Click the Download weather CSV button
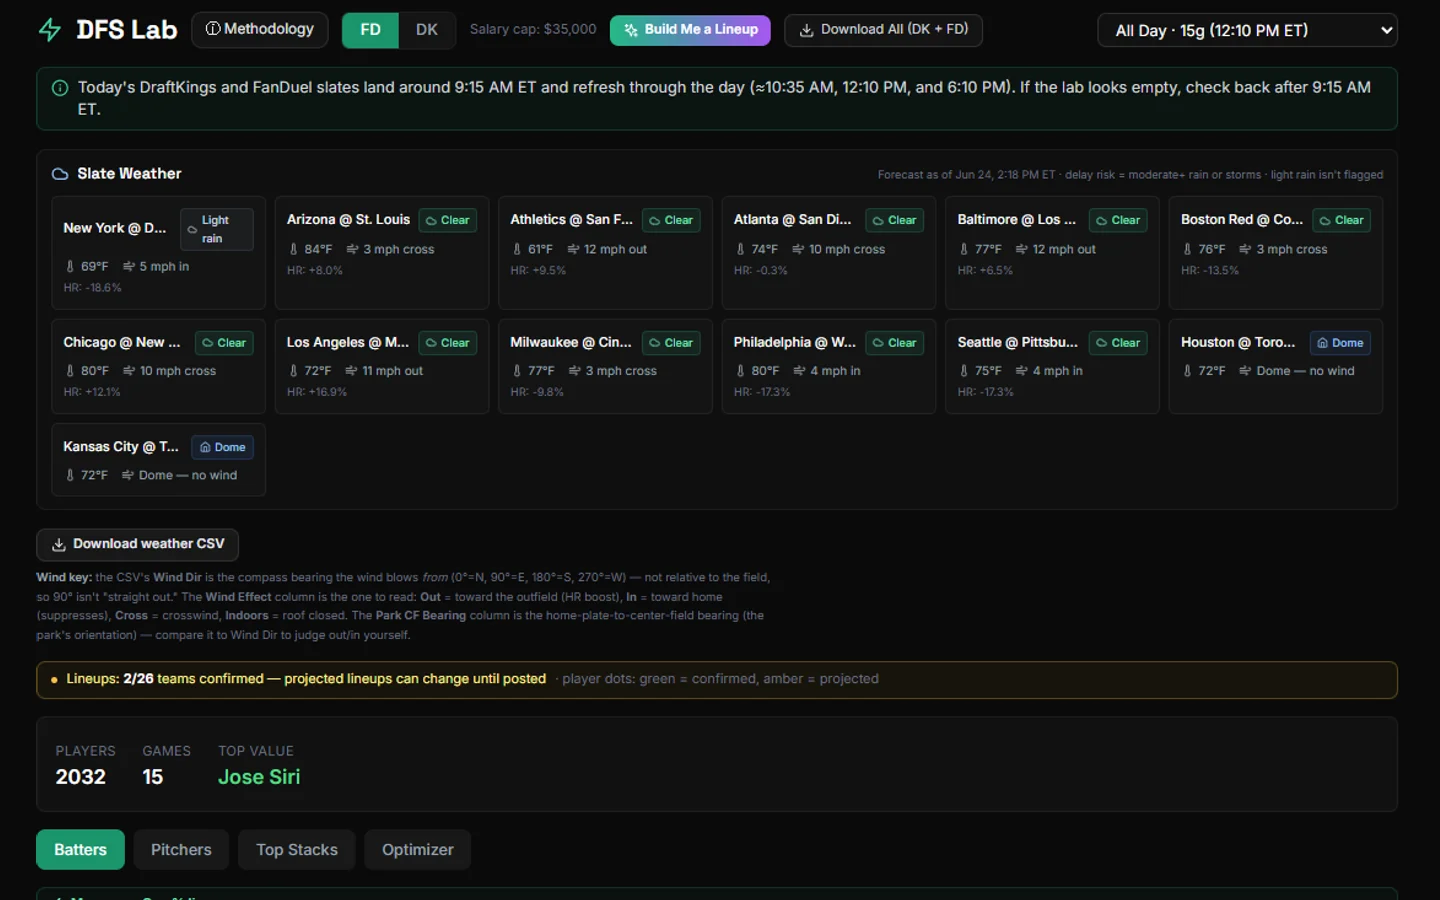The width and height of the screenshot is (1440, 900). click(138, 544)
